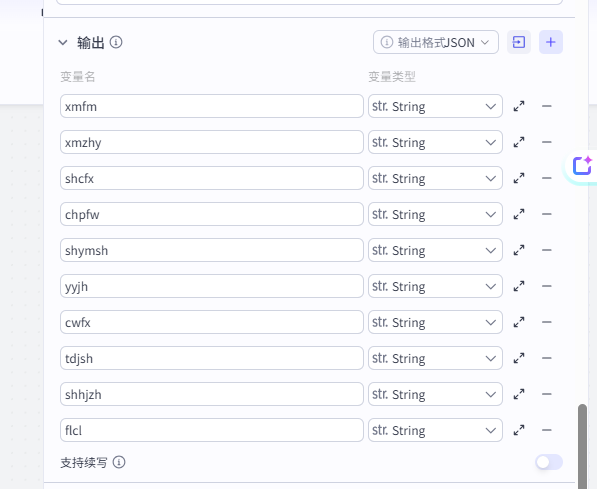Collapse the 输出 section chevron
The image size is (597, 489).
pos(63,42)
